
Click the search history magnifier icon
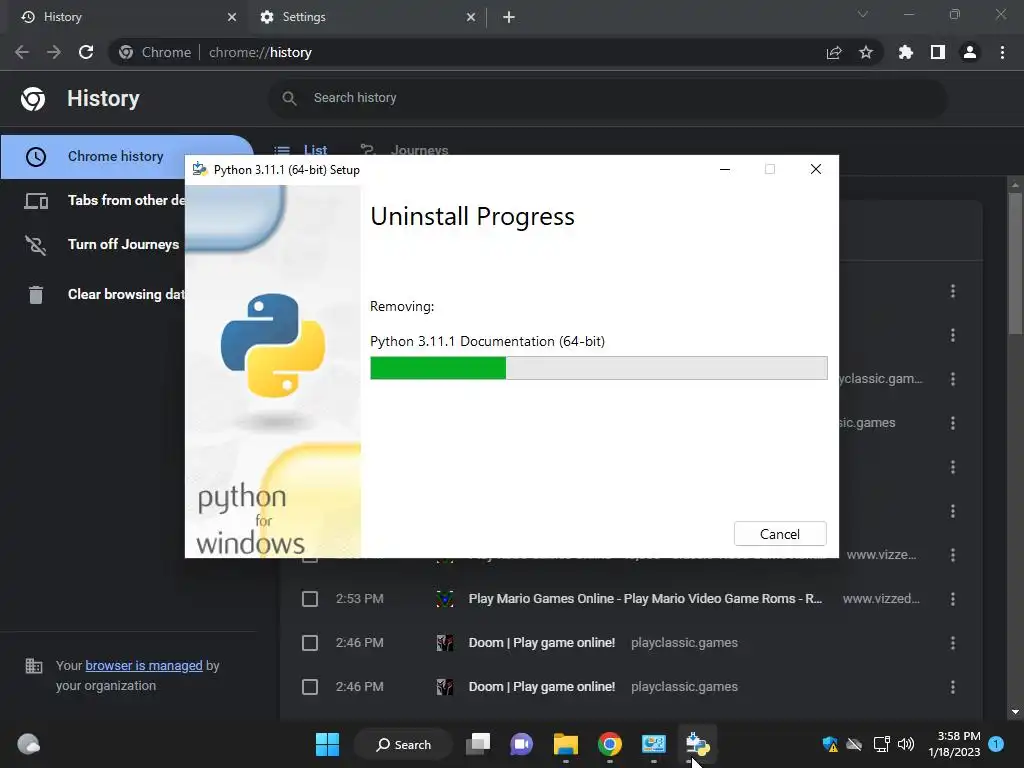coord(289,98)
